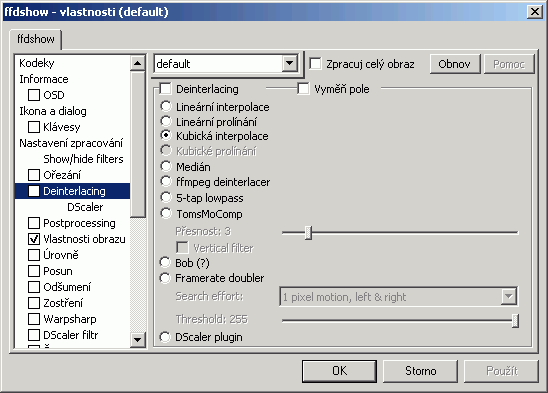Image resolution: width=548 pixels, height=393 pixels.
Task: Select Kodeky in the settings list
Action: tap(37, 63)
